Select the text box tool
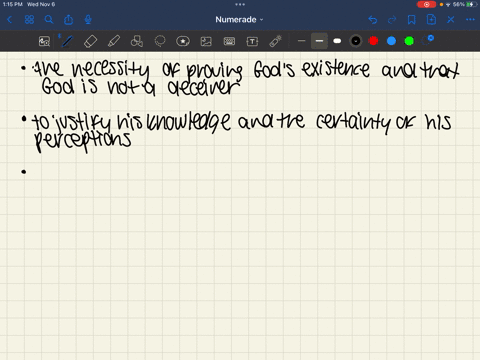Screen dimensions: 480x360 pyautogui.click(x=252, y=41)
